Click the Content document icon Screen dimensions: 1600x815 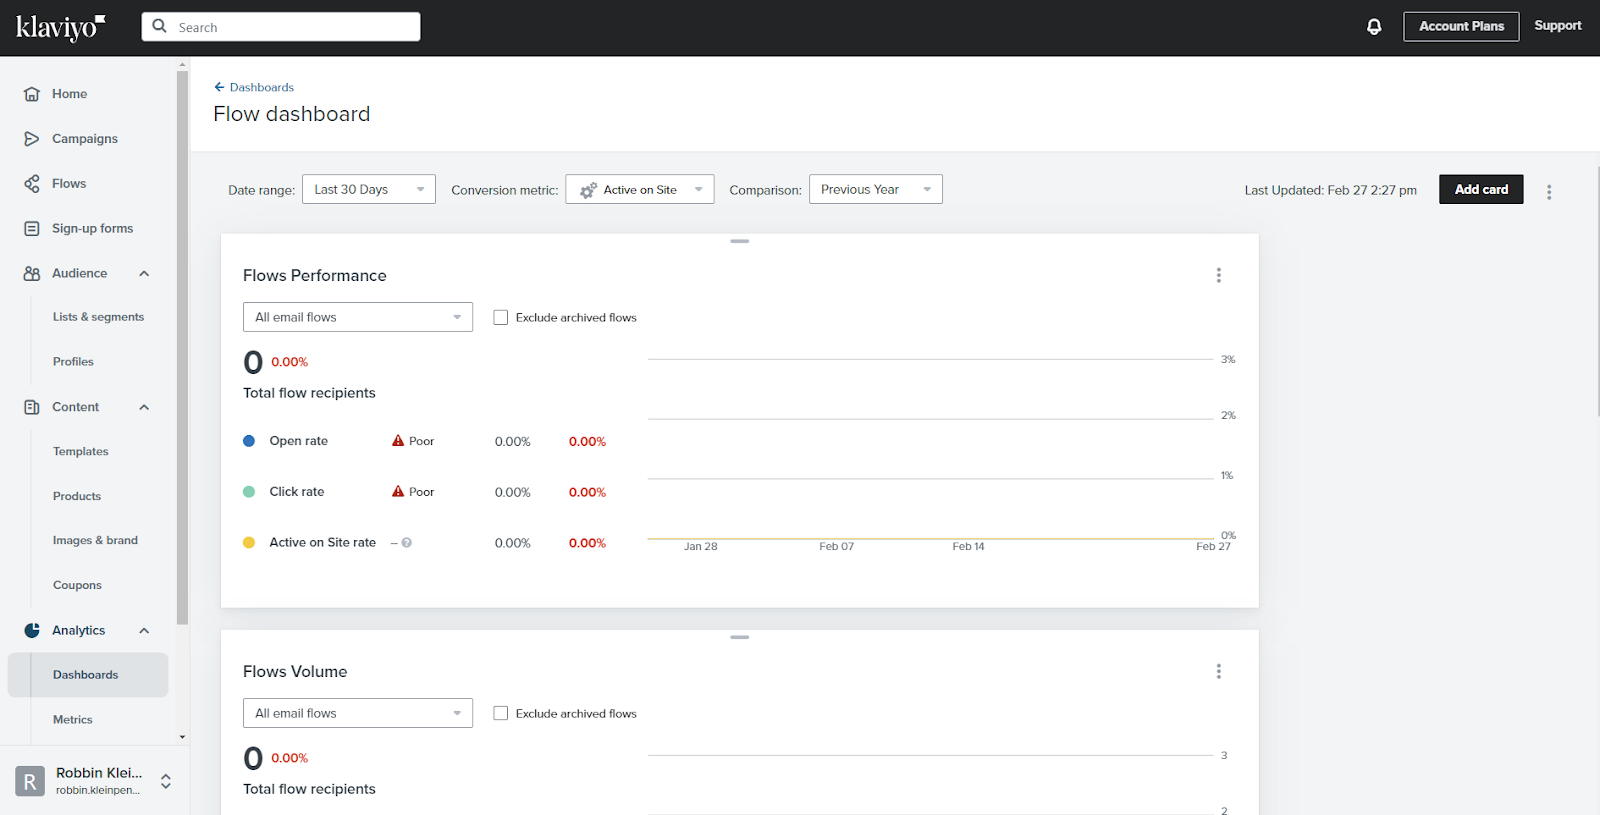pos(32,407)
